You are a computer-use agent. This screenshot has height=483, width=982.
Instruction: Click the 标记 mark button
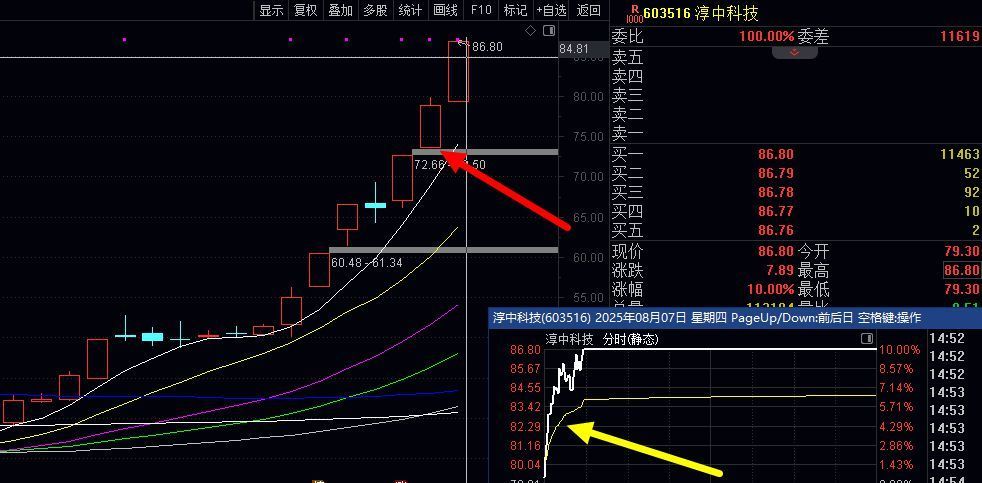[515, 10]
